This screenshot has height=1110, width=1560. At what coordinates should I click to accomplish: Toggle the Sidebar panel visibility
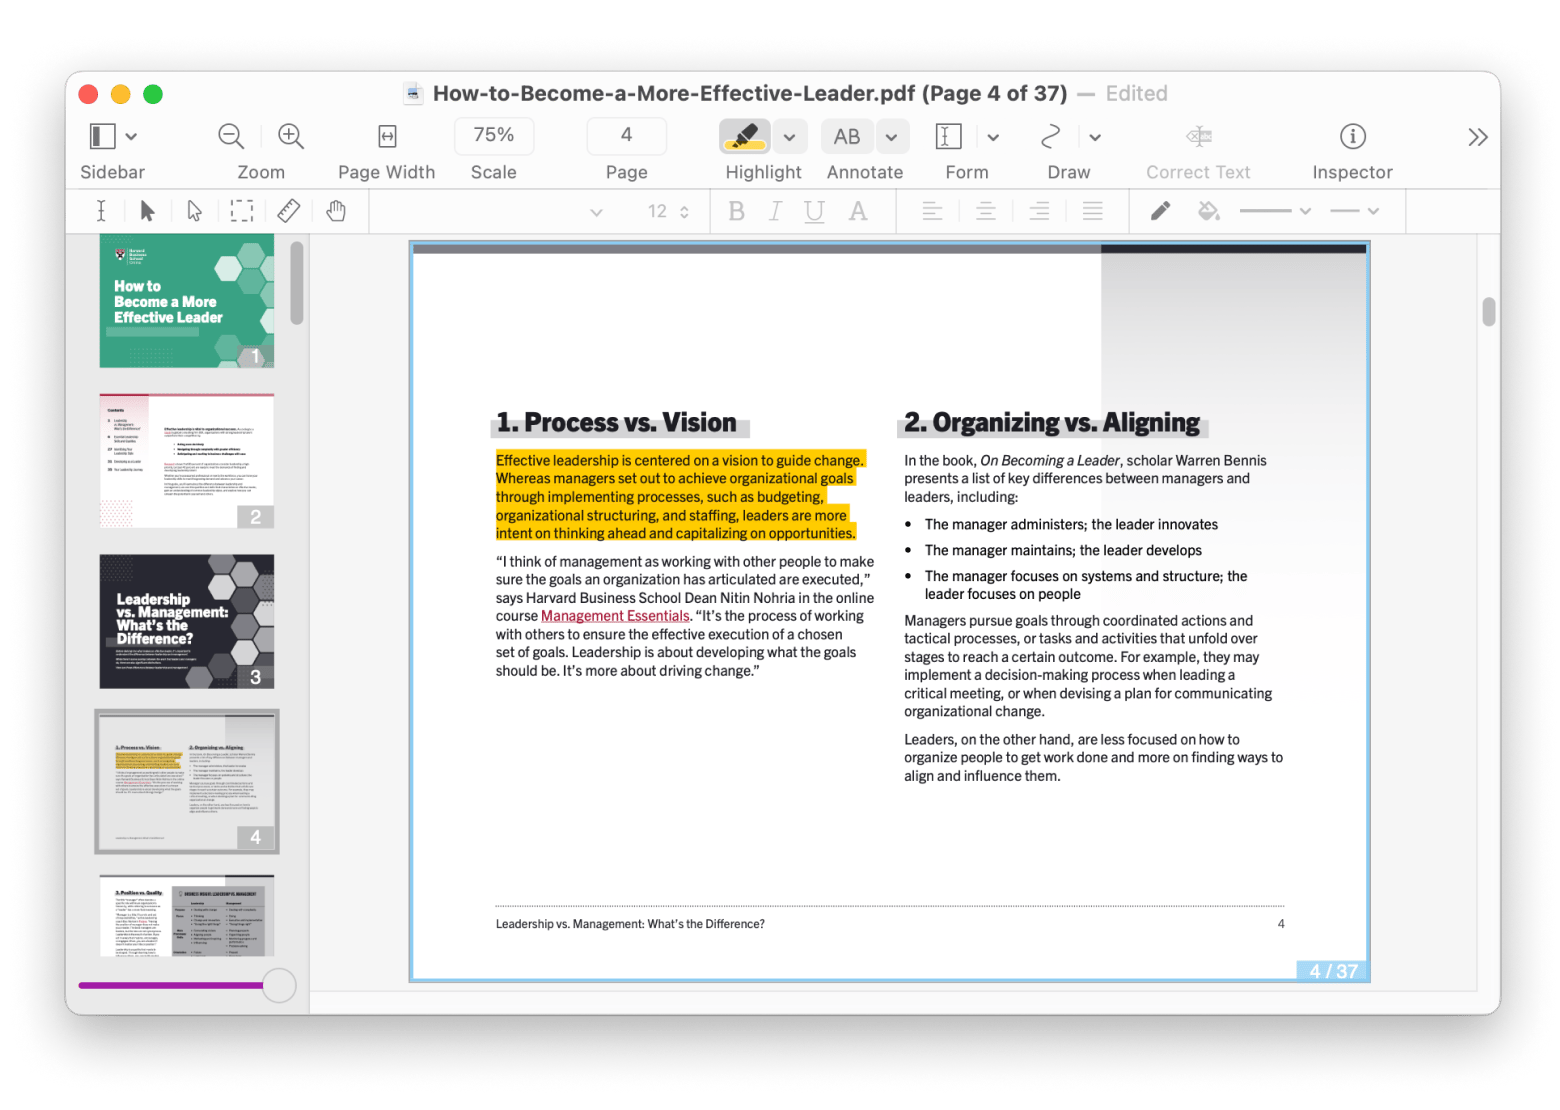[x=103, y=136]
